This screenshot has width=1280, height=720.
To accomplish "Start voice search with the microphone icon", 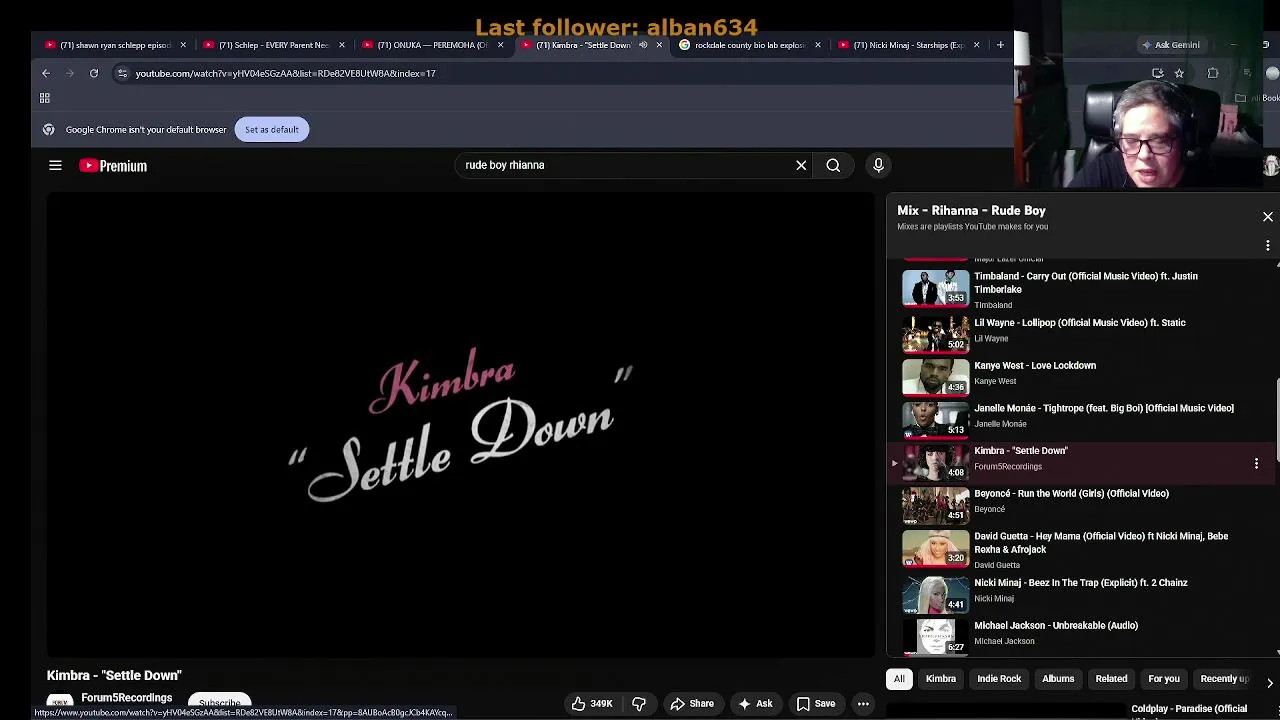I will [878, 165].
